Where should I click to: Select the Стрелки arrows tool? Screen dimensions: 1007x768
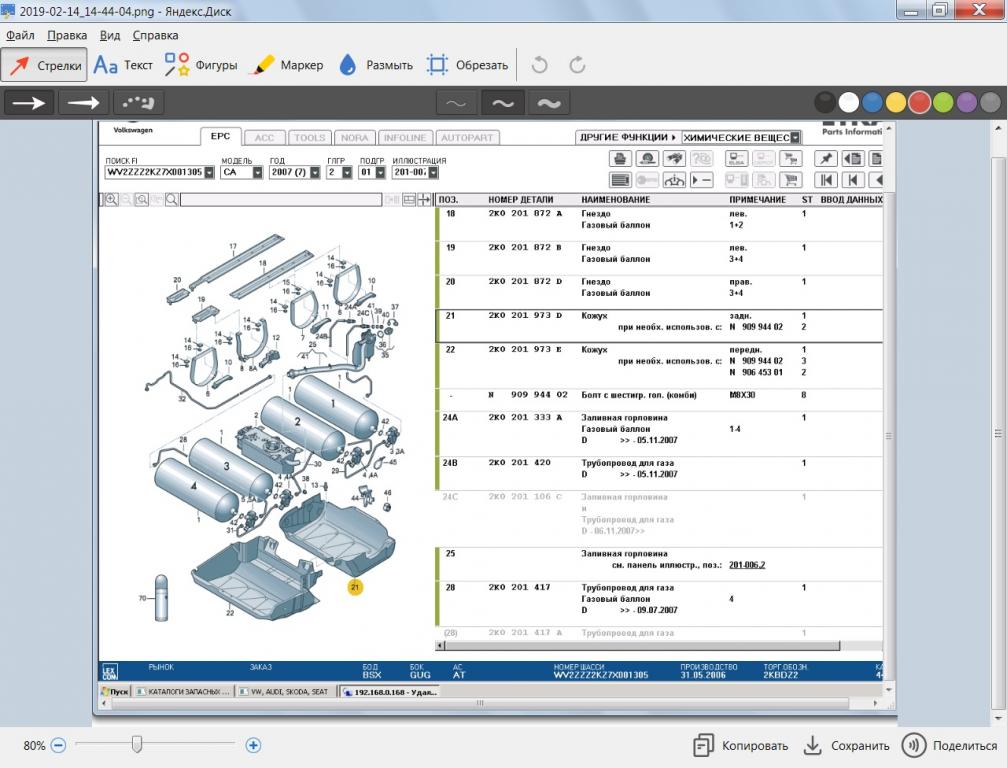(x=44, y=65)
